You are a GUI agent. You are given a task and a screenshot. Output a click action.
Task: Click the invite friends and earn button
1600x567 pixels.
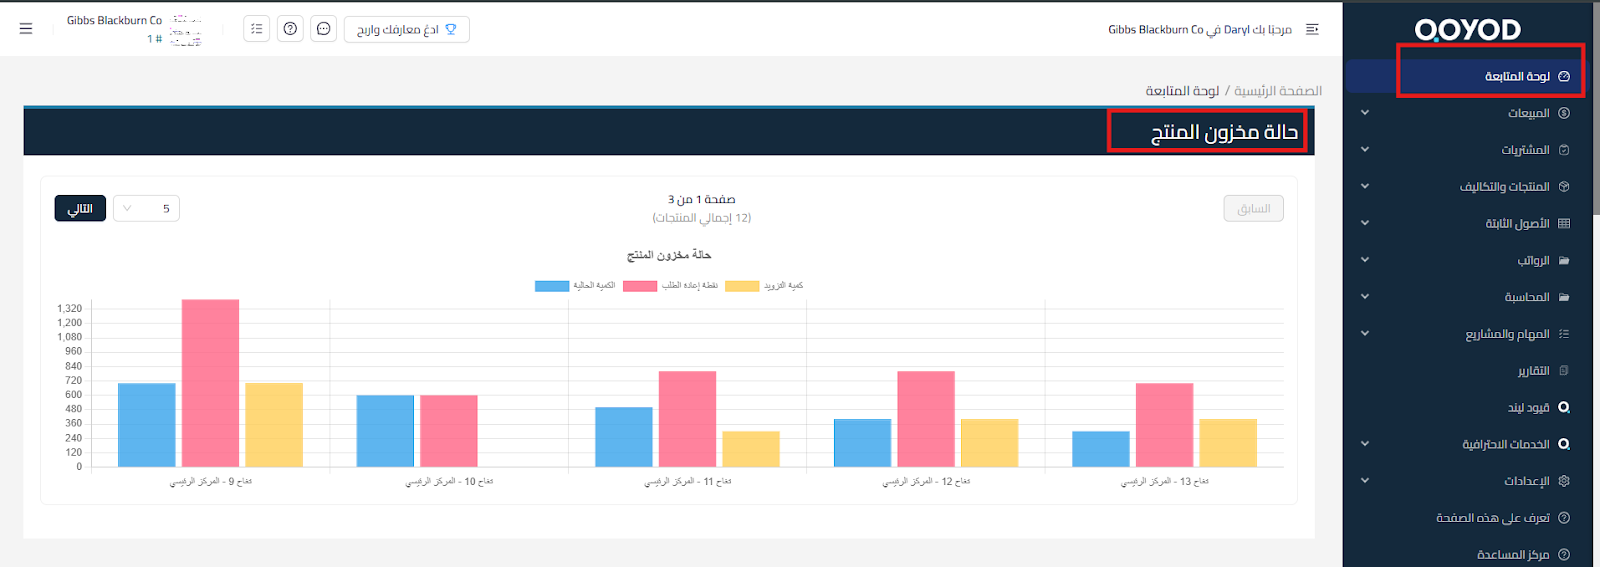pyautogui.click(x=406, y=30)
